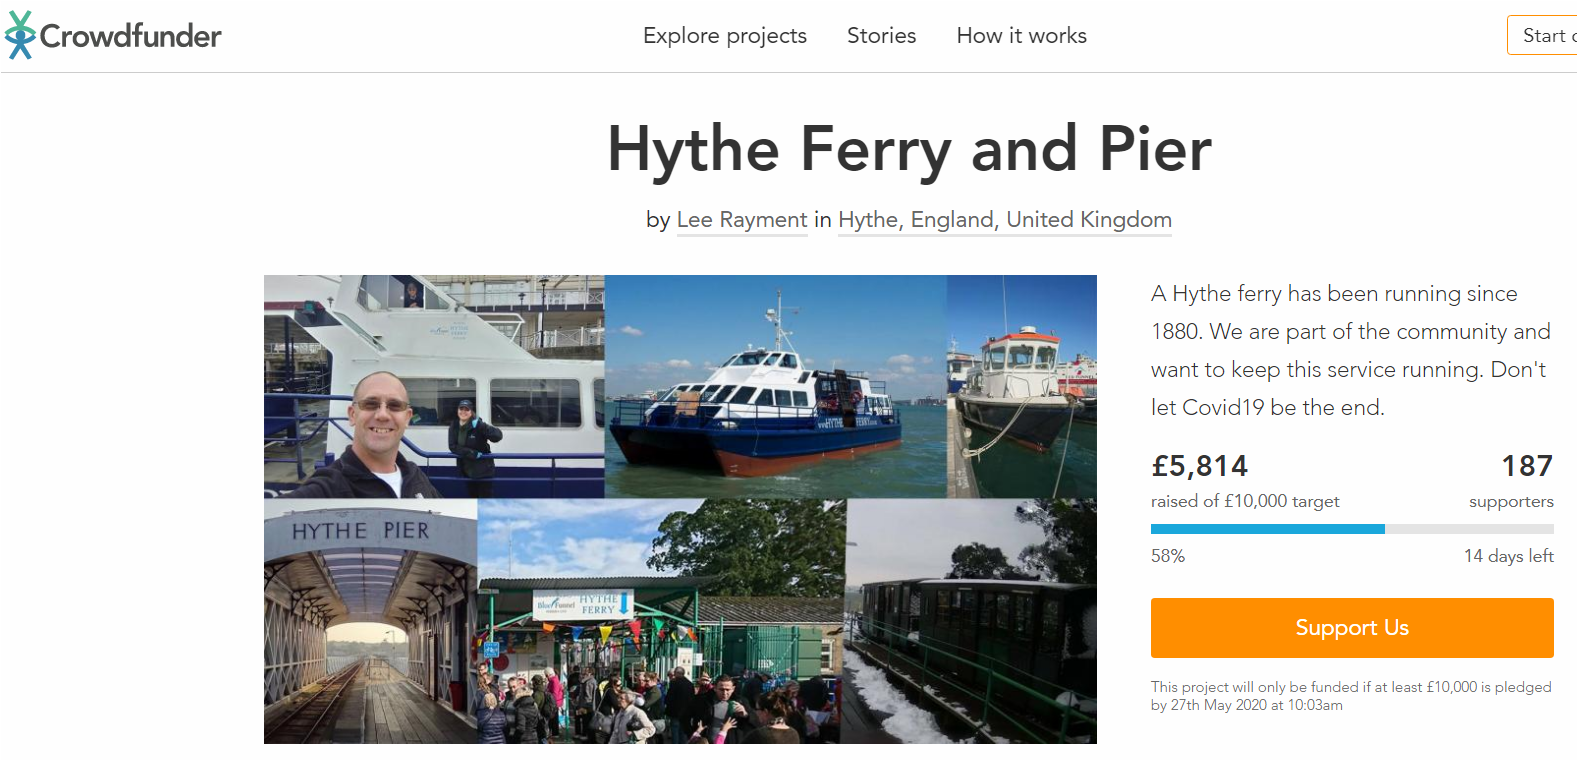The width and height of the screenshot is (1578, 761).
Task: Select the photo of the smiling man
Action: (x=433, y=386)
